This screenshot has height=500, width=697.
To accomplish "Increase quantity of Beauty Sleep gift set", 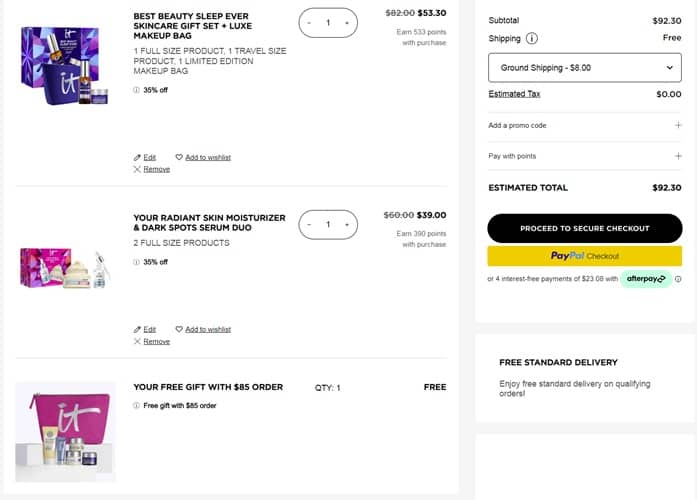I will pyautogui.click(x=346, y=23).
